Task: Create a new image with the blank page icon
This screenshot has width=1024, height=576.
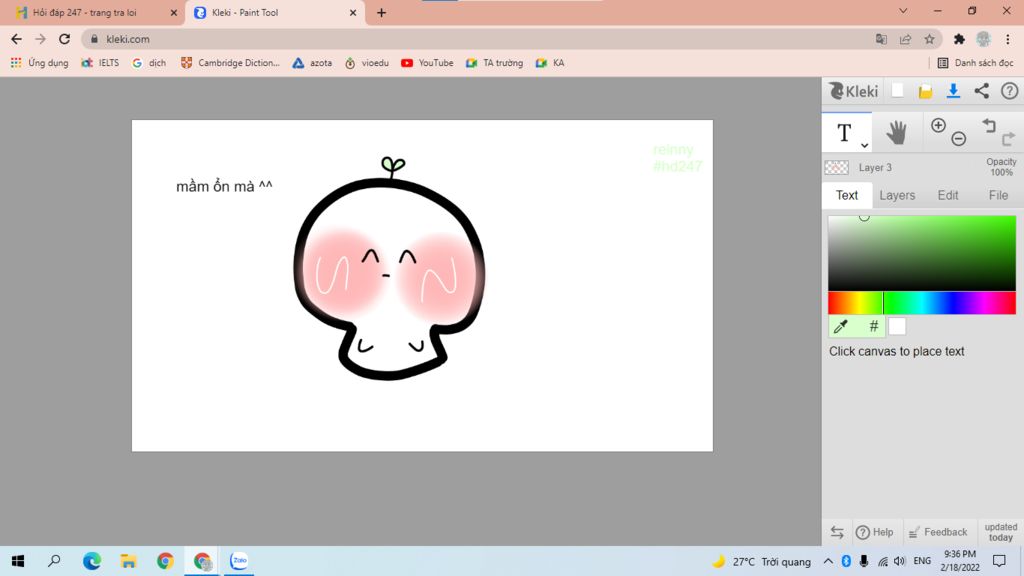Action: point(897,91)
